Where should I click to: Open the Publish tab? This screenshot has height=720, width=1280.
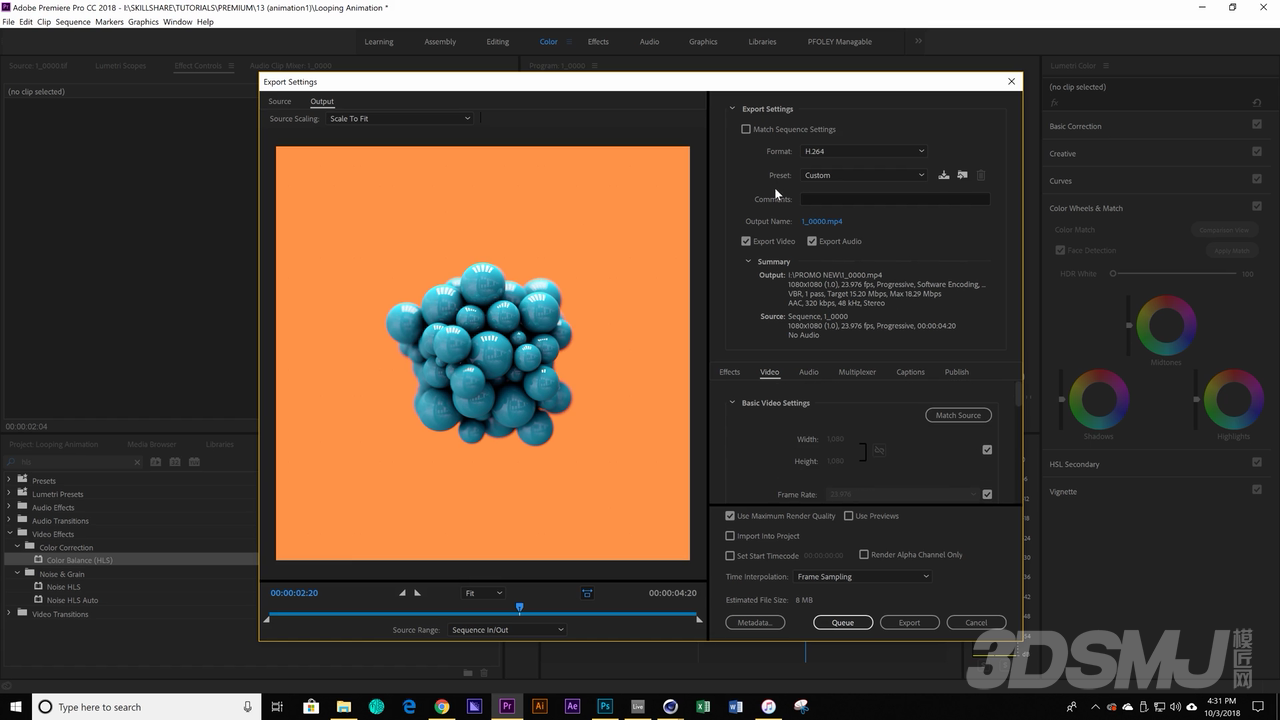(957, 372)
